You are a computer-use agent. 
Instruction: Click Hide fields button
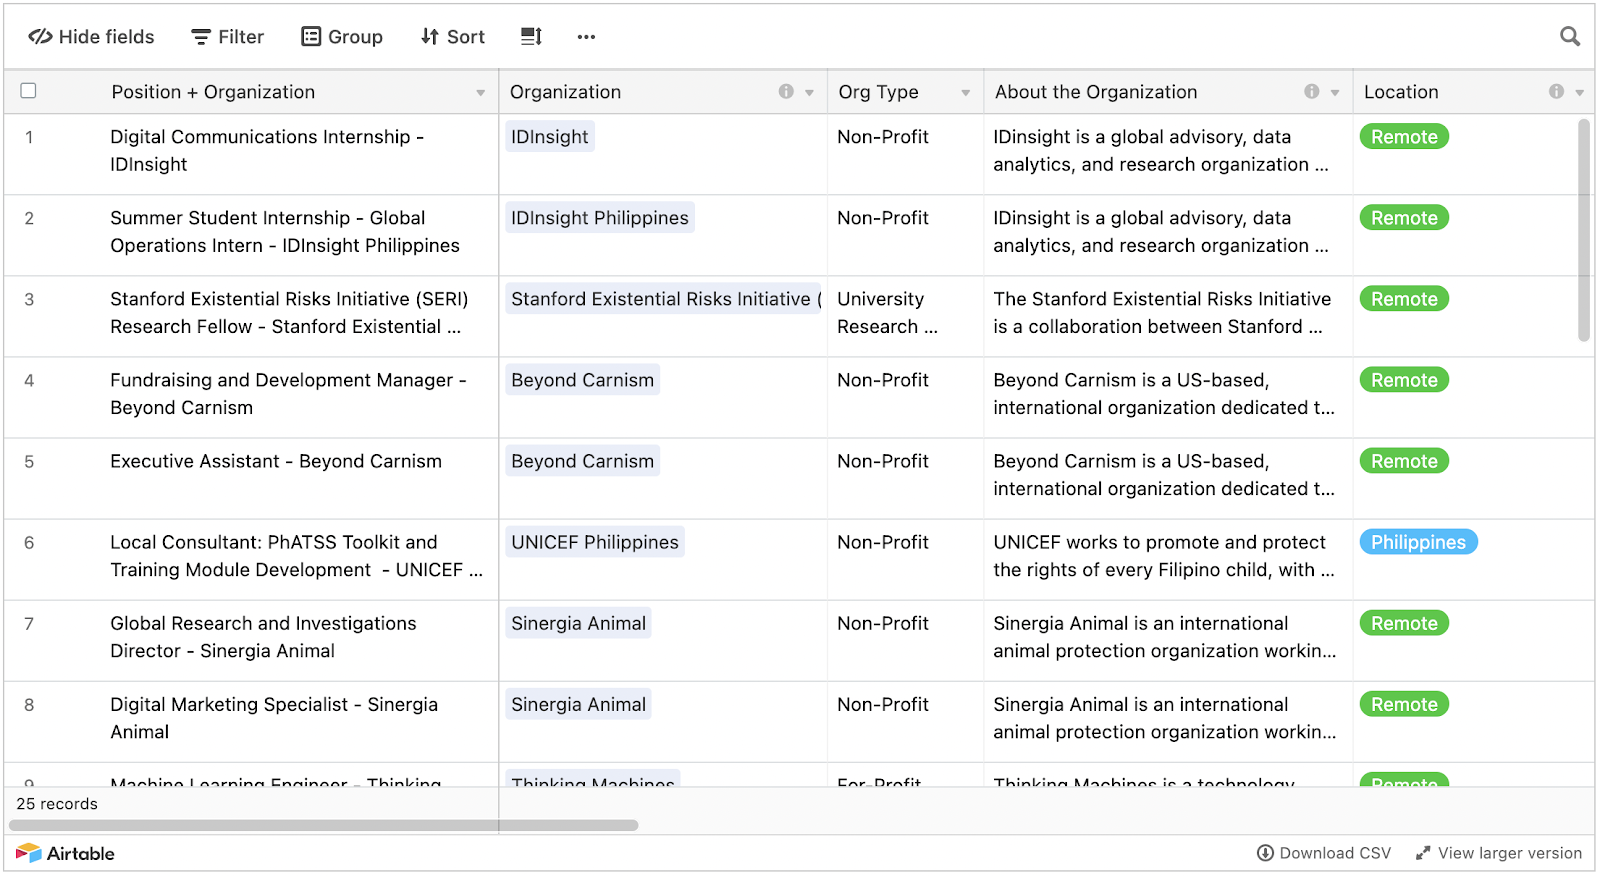click(91, 37)
